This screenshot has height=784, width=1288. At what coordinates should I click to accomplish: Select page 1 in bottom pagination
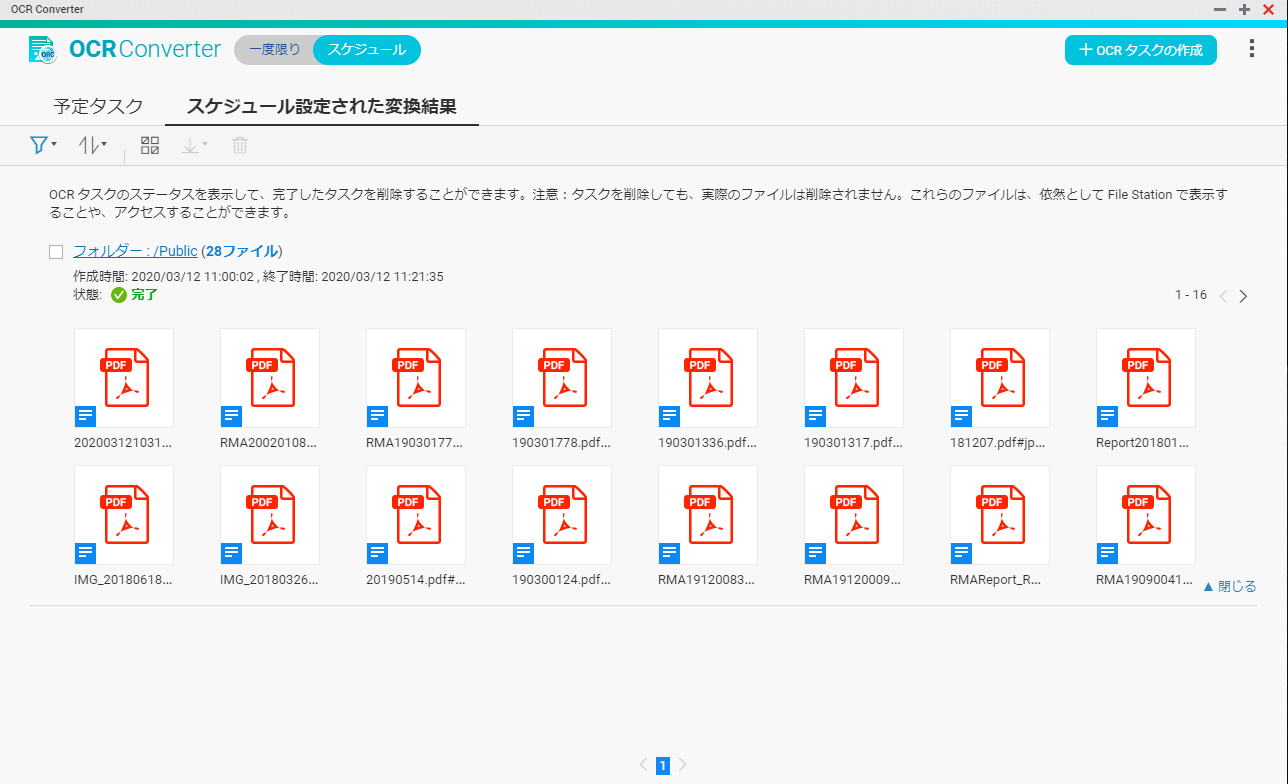(662, 766)
